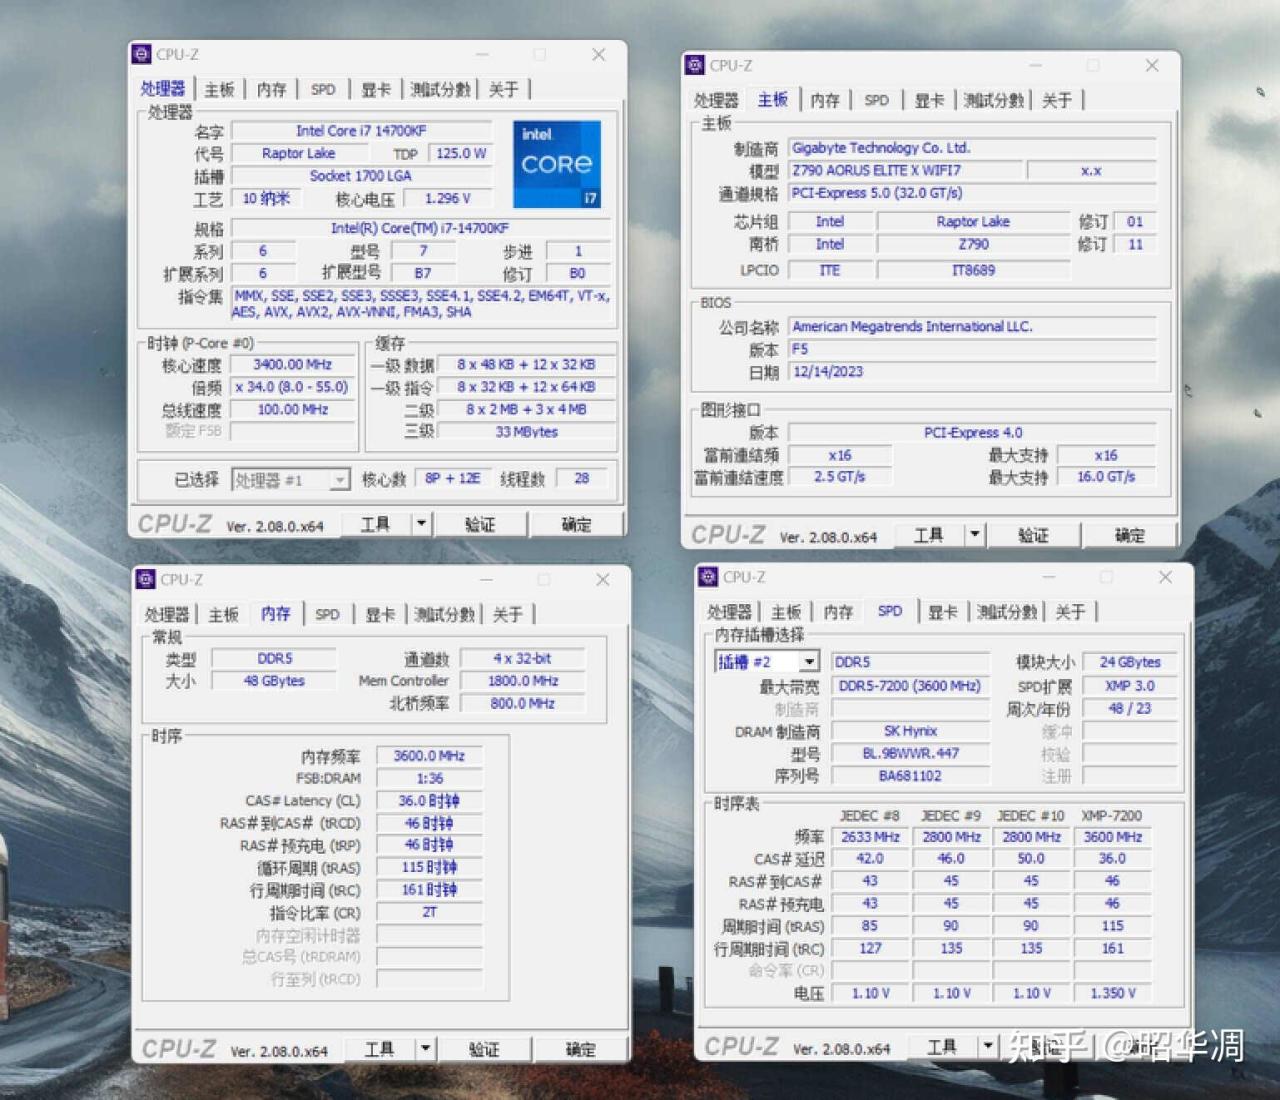Click 验证 button in the processor window
1280x1100 pixels.
click(480, 524)
